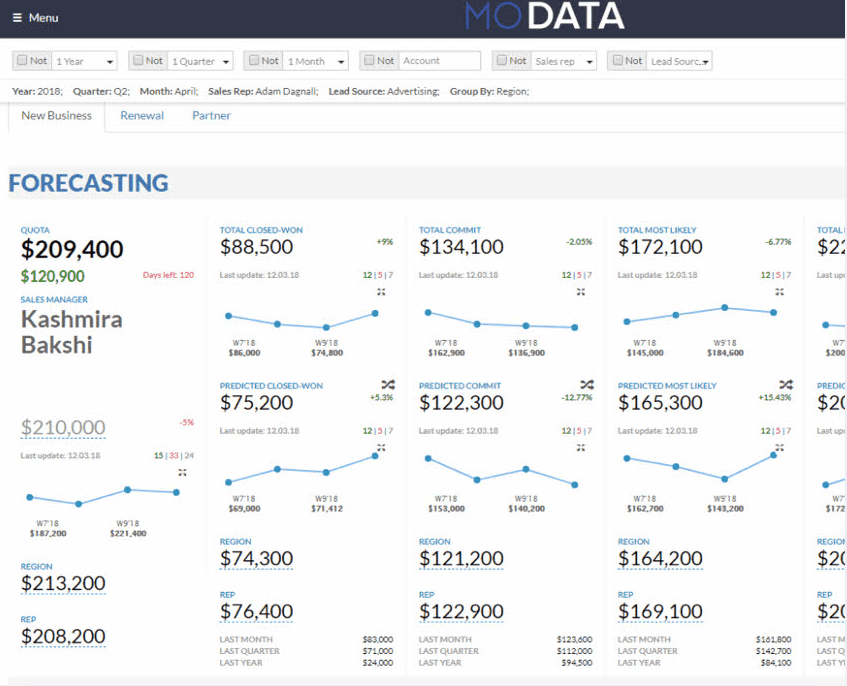This screenshot has height=686, width=847.
Task: Click the -6.77% change indicator
Action: point(778,242)
